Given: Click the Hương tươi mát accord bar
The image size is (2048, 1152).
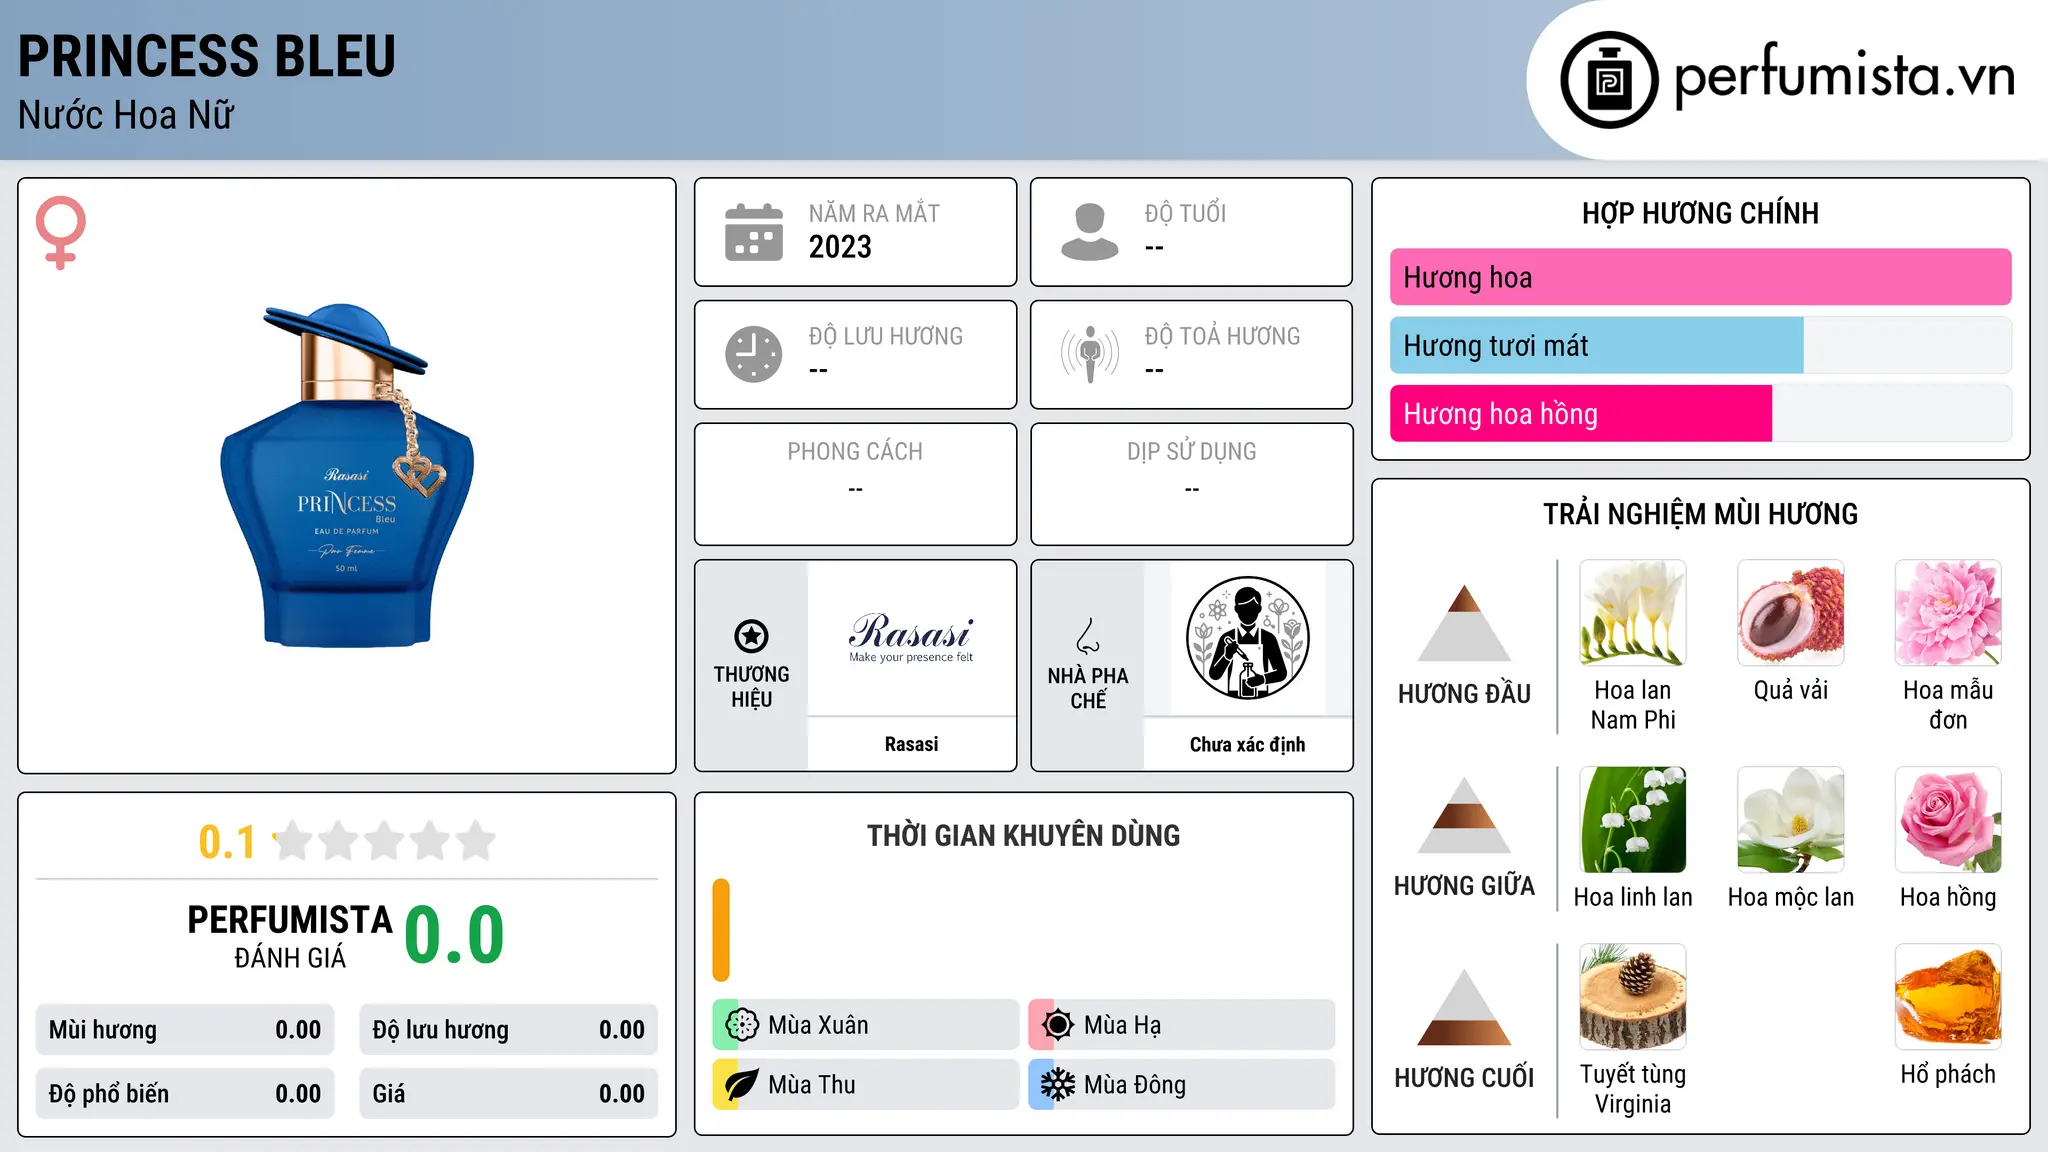Looking at the screenshot, I should pos(1700,345).
